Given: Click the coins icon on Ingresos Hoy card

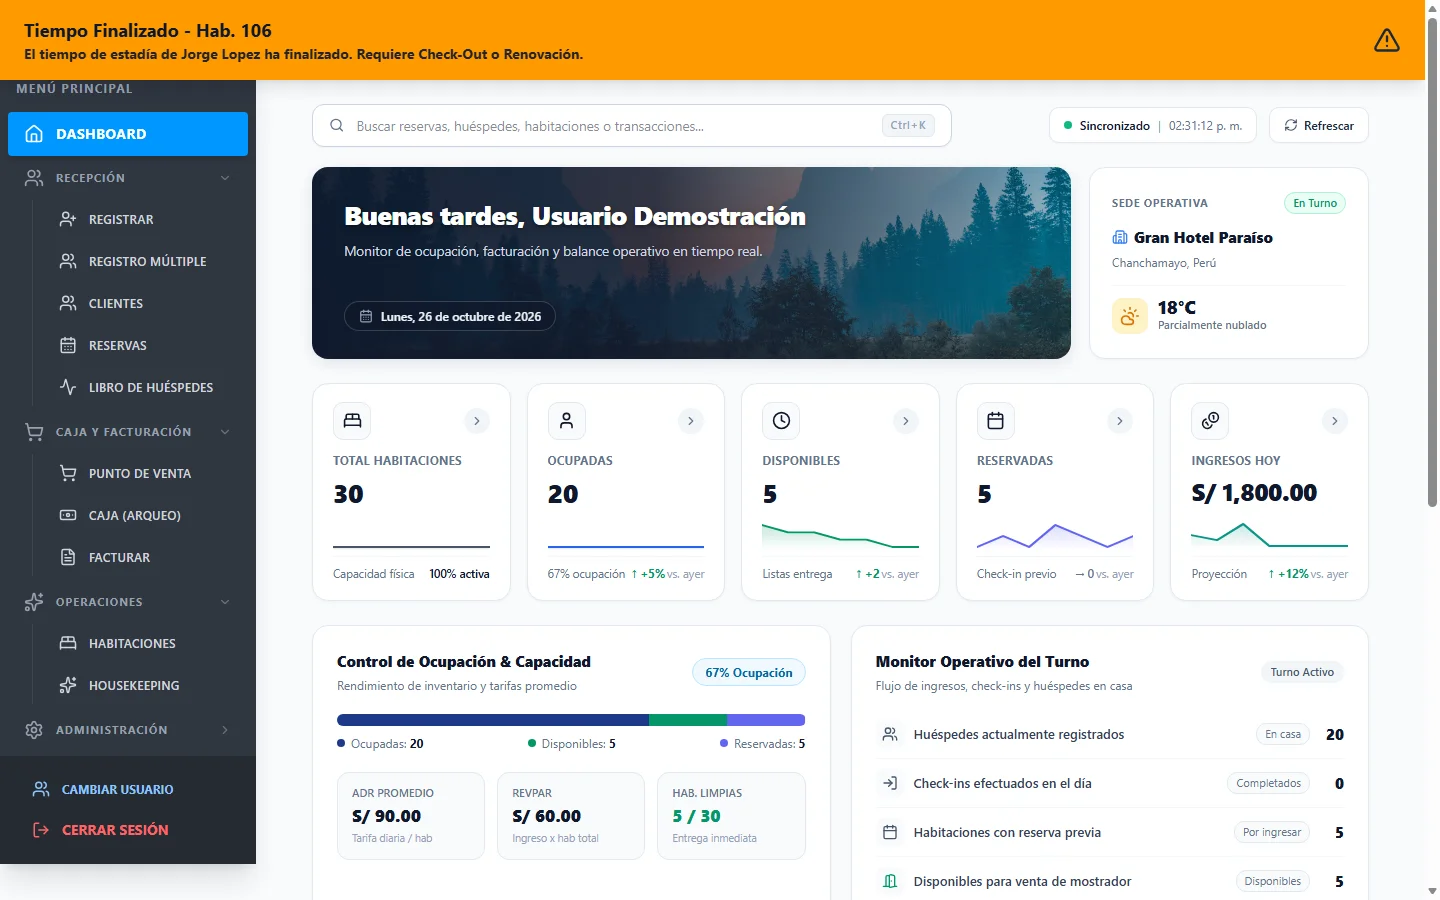Looking at the screenshot, I should [1210, 421].
